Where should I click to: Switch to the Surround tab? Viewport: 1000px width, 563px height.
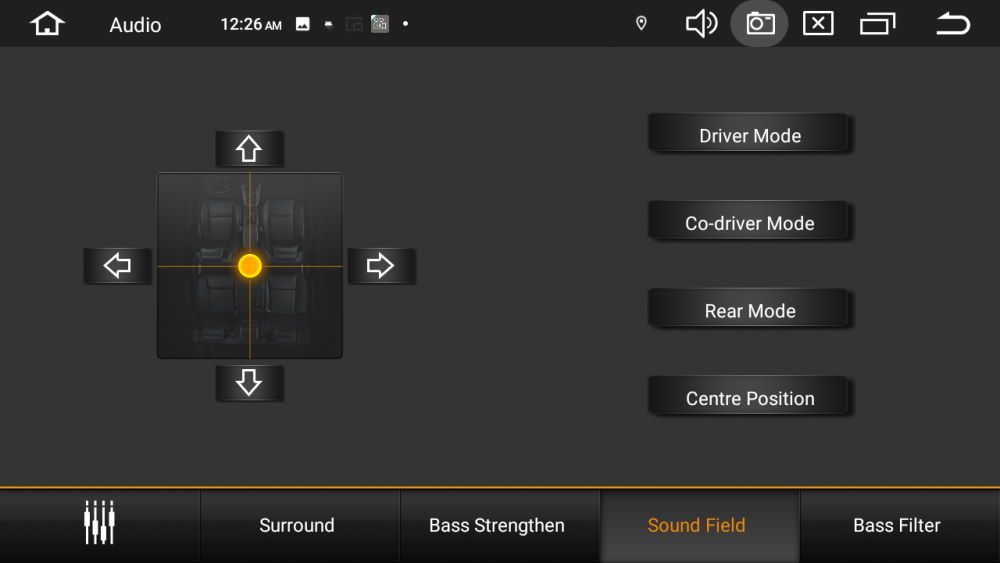click(297, 525)
